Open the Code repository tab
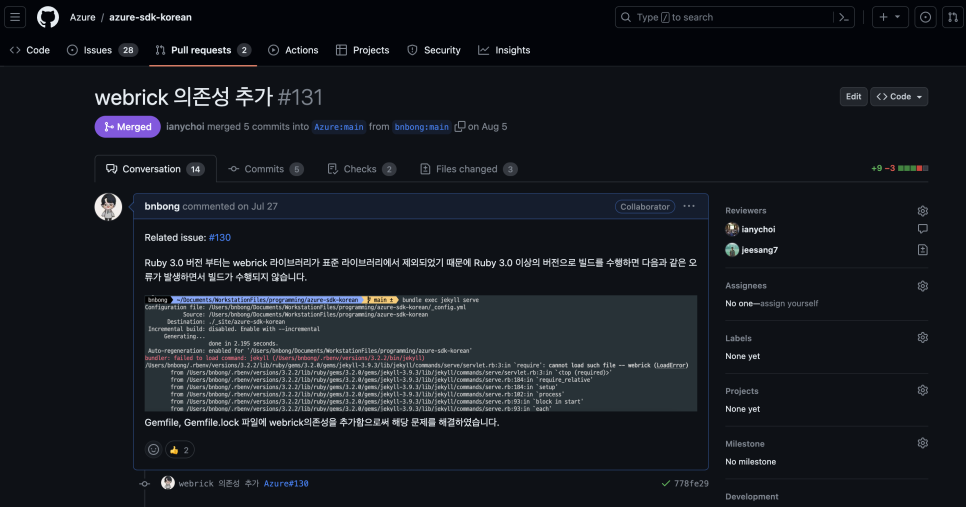The image size is (966, 507). (30, 50)
